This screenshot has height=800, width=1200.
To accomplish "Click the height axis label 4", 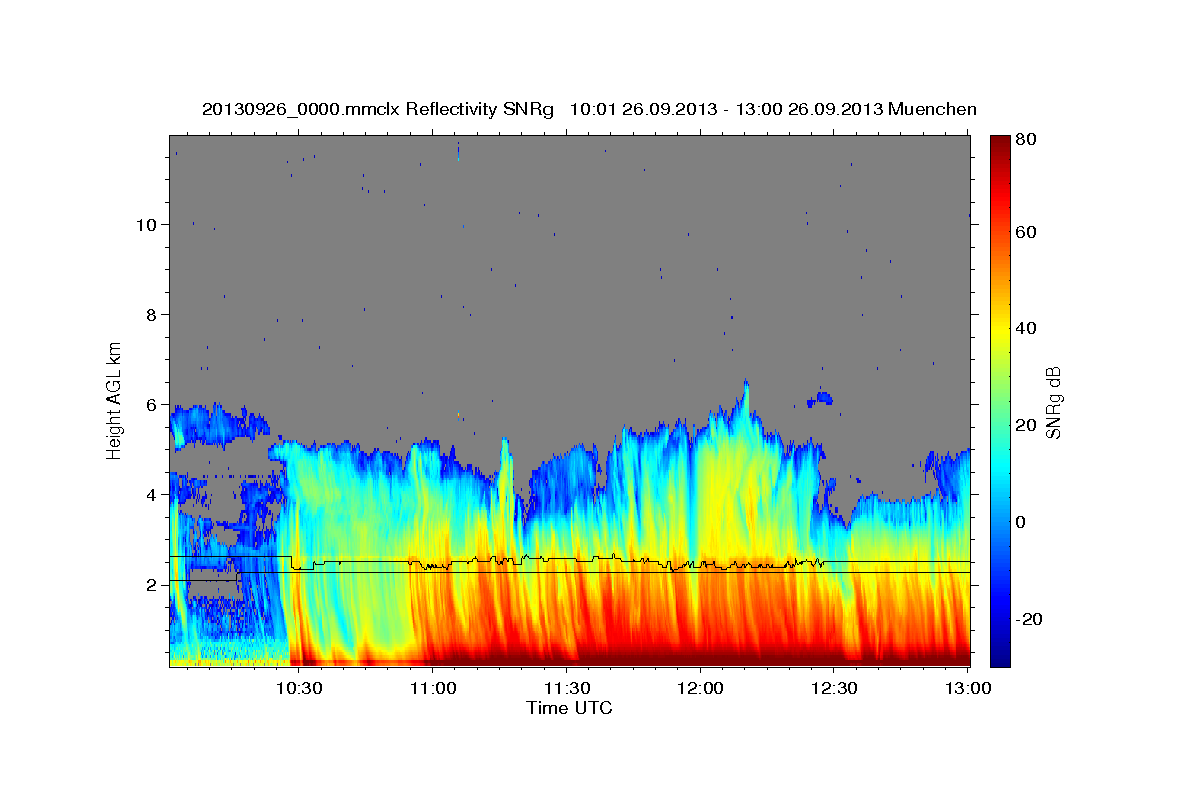I will coord(151,495).
